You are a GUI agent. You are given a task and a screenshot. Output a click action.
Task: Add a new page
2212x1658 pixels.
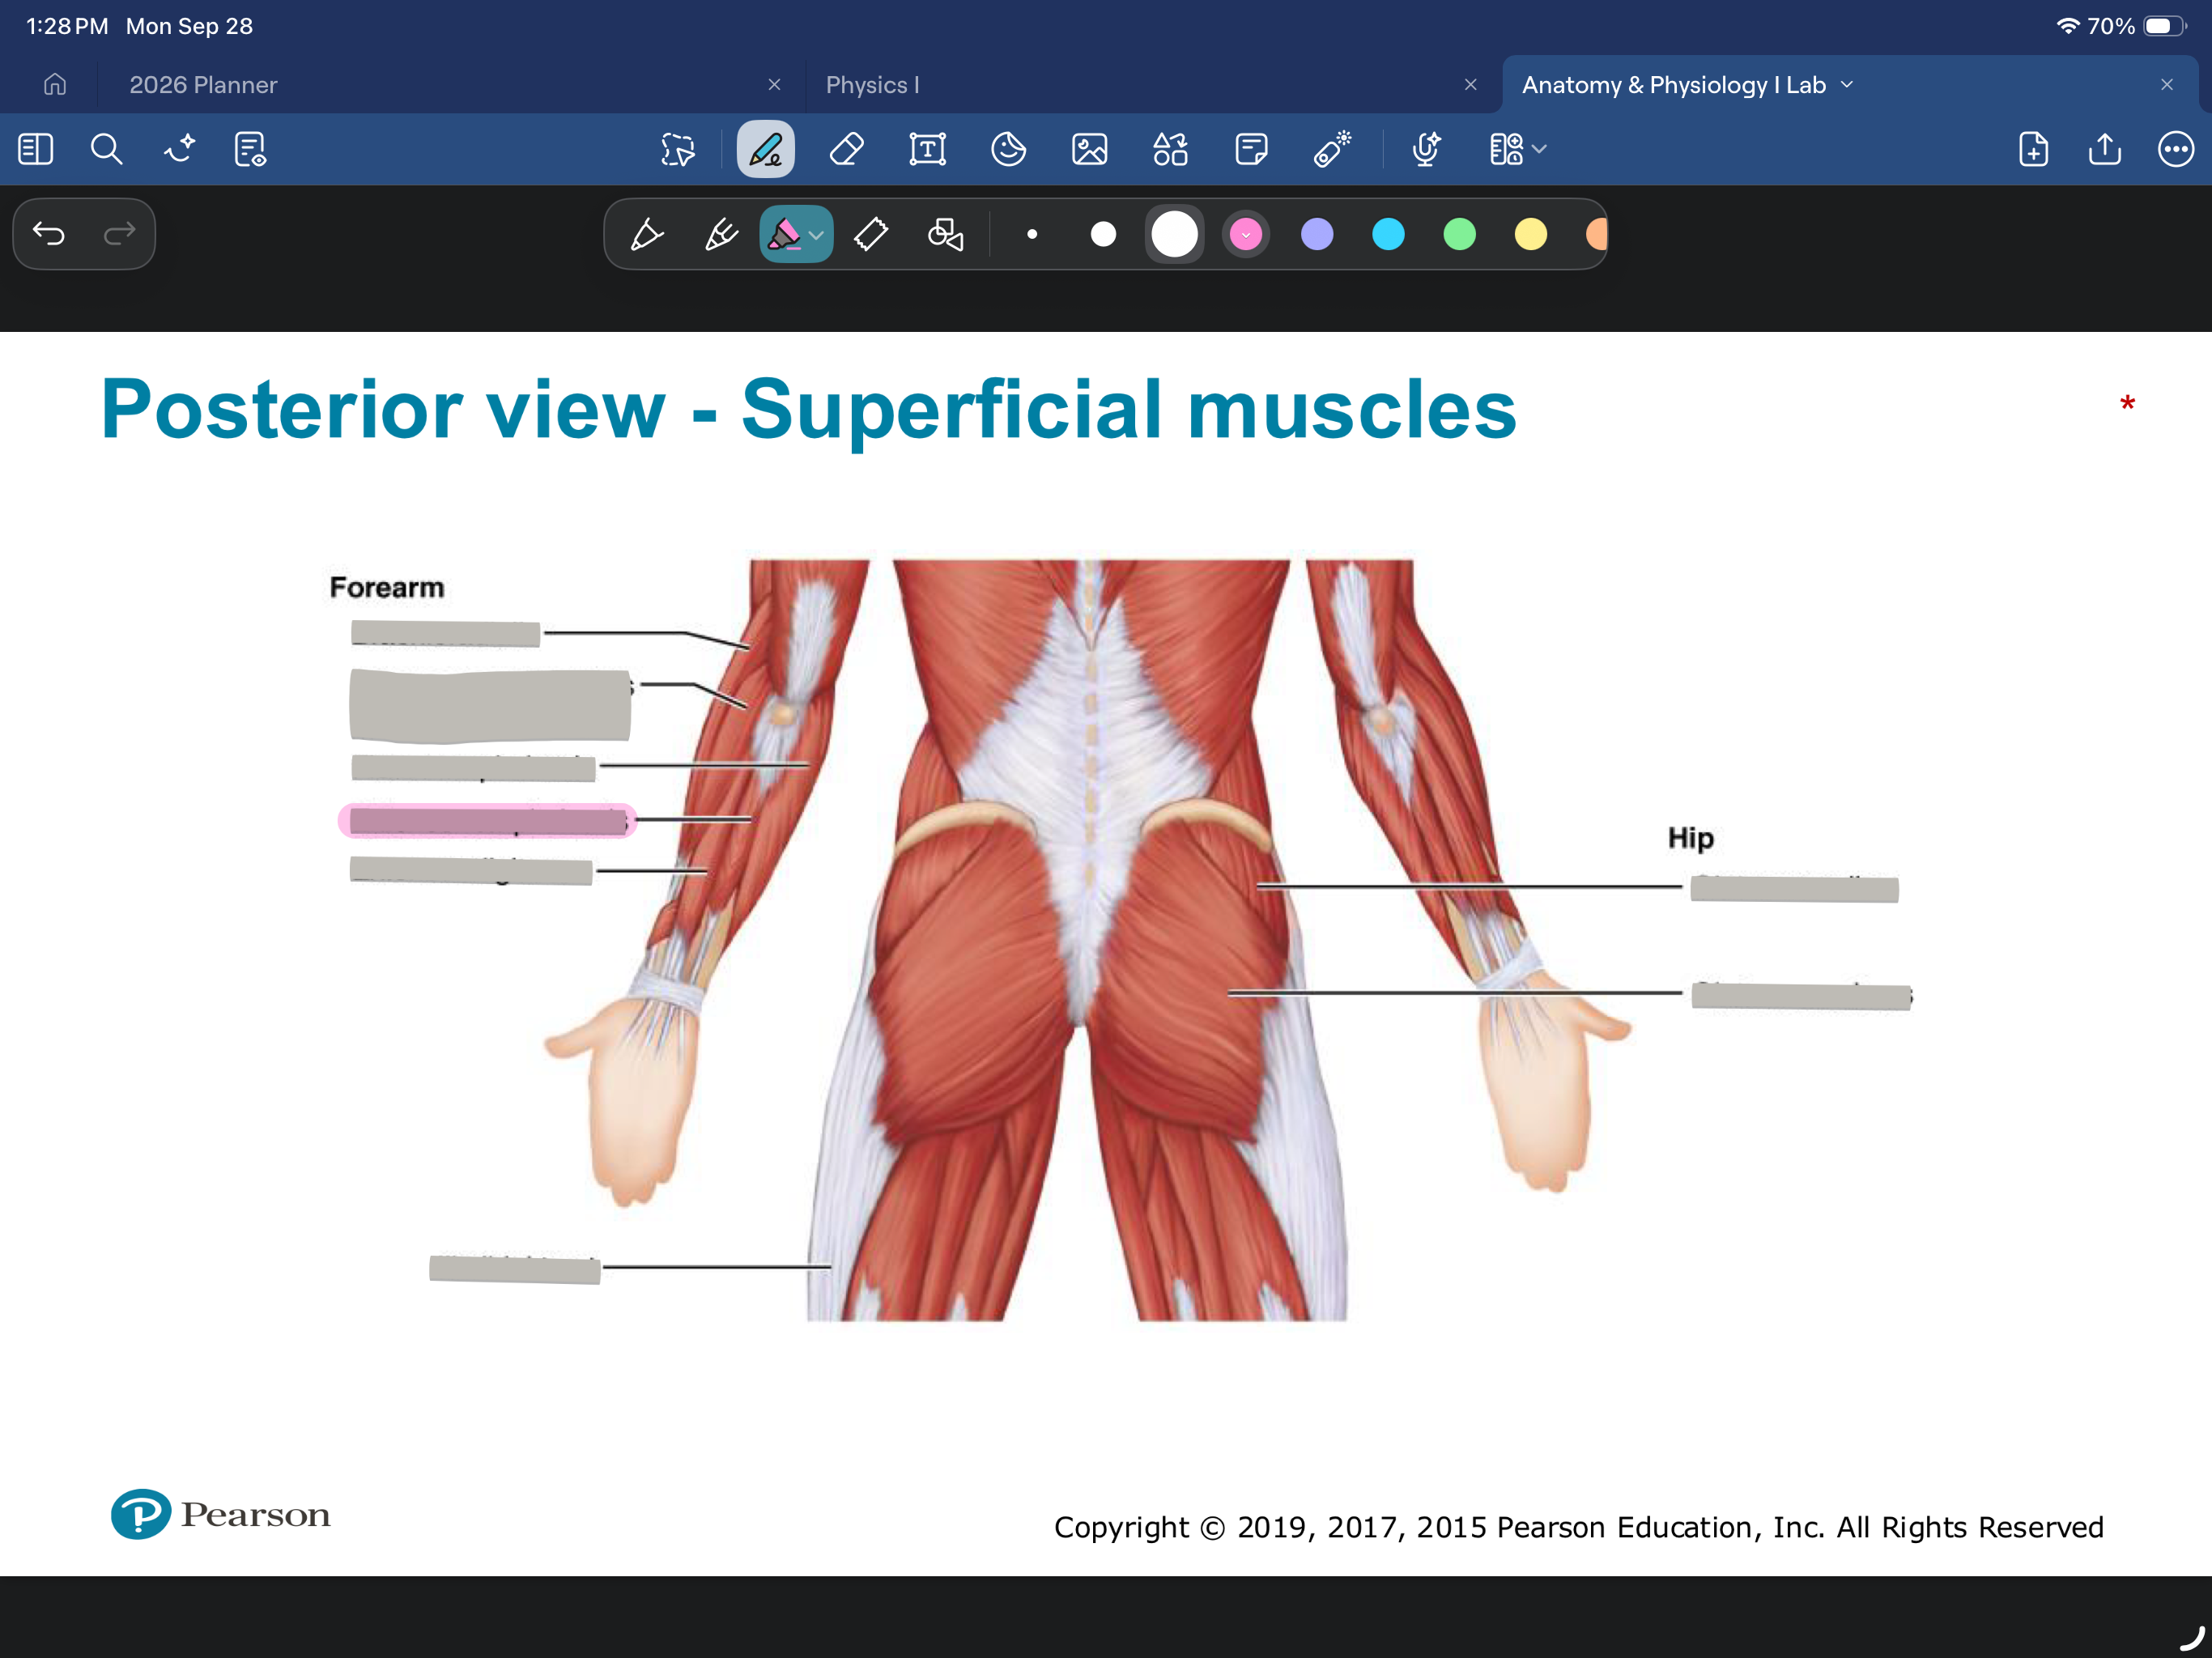tap(2034, 150)
